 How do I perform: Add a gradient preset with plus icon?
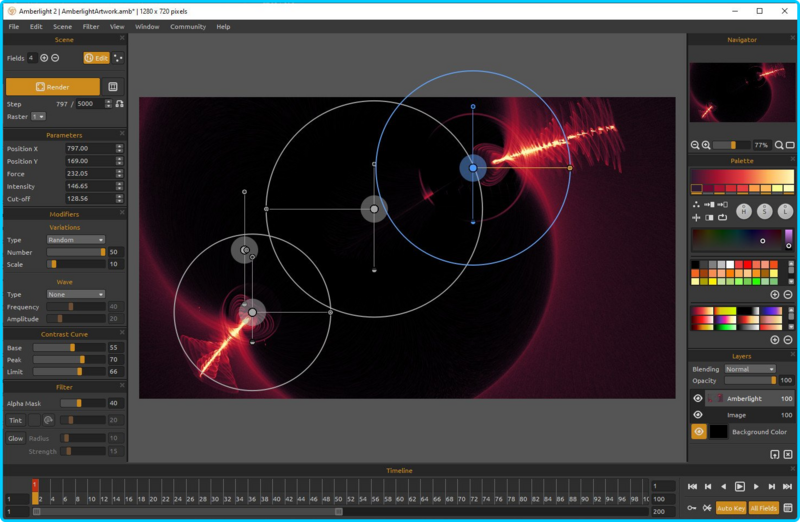[775, 340]
